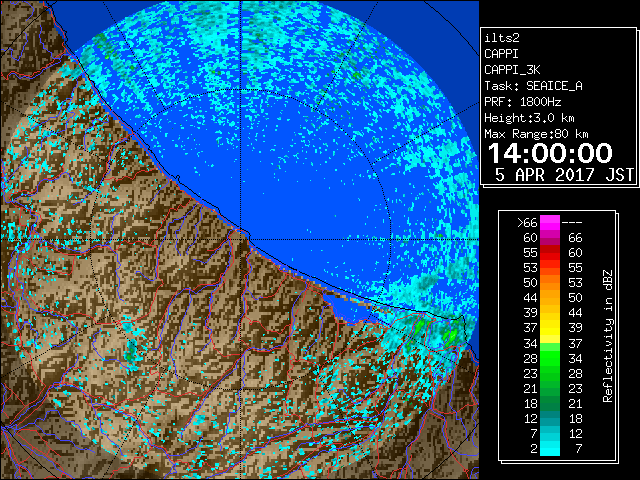Click the 'CAPPI_3K' product label
Screen dimensions: 640x480
click(x=512, y=70)
